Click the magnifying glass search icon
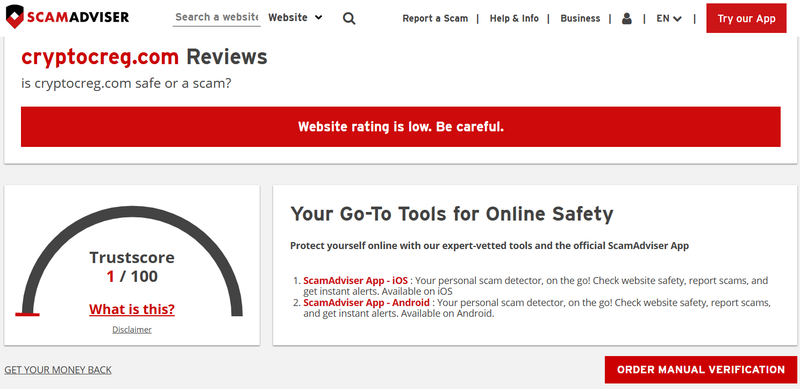800x389 pixels. pyautogui.click(x=349, y=18)
